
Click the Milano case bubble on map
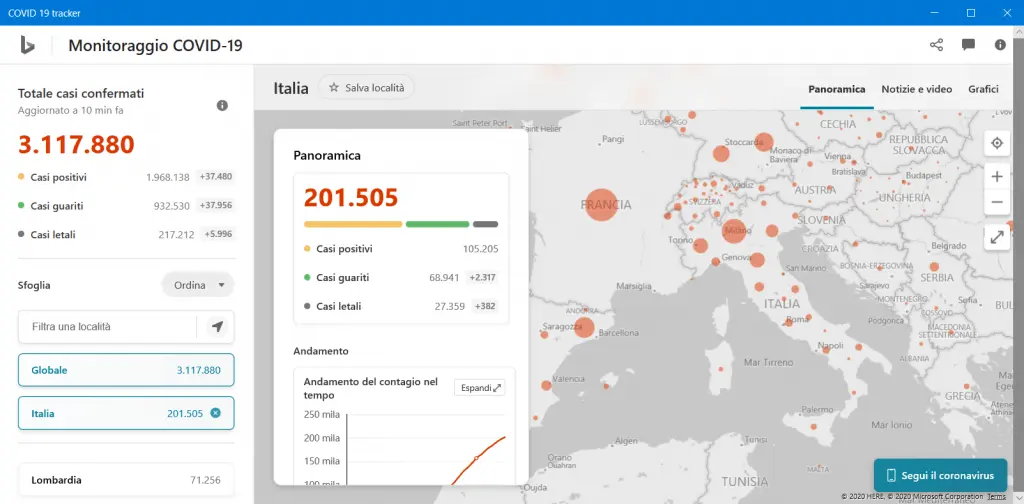click(x=734, y=231)
